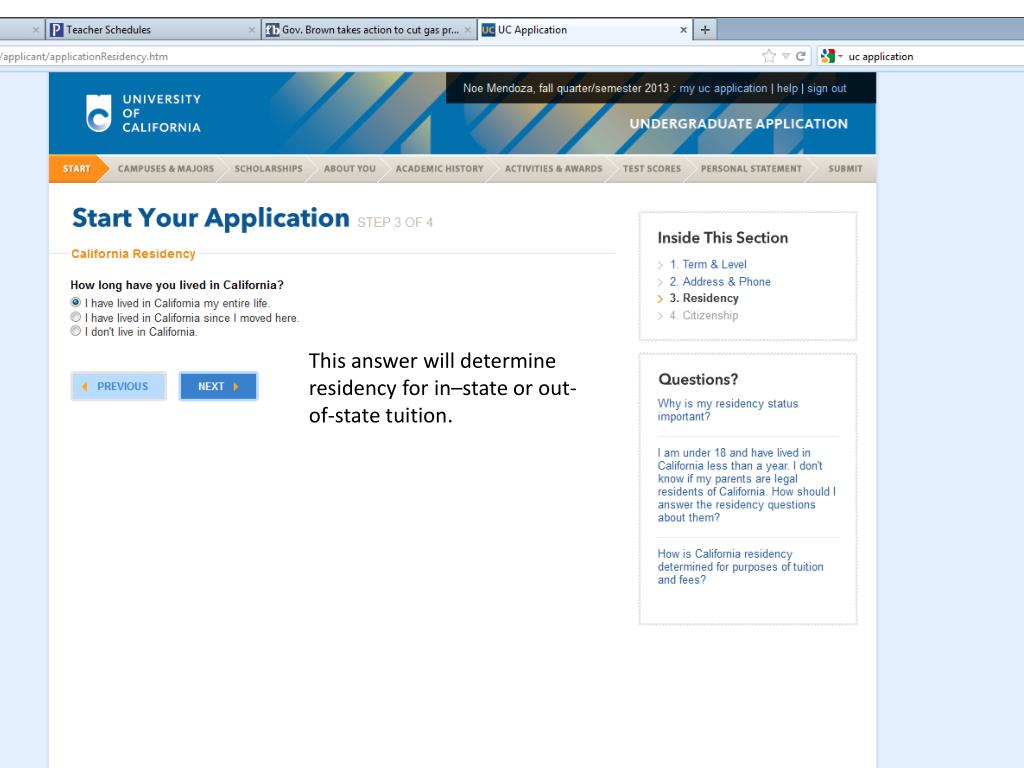1024x768 pixels.
Task: Click the sign out link
Action: tap(827, 88)
